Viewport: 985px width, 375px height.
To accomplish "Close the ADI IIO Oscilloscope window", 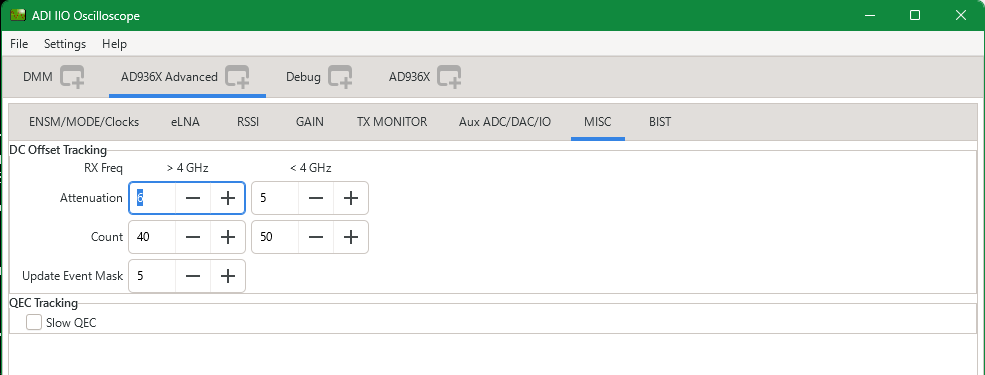I will coord(961,15).
